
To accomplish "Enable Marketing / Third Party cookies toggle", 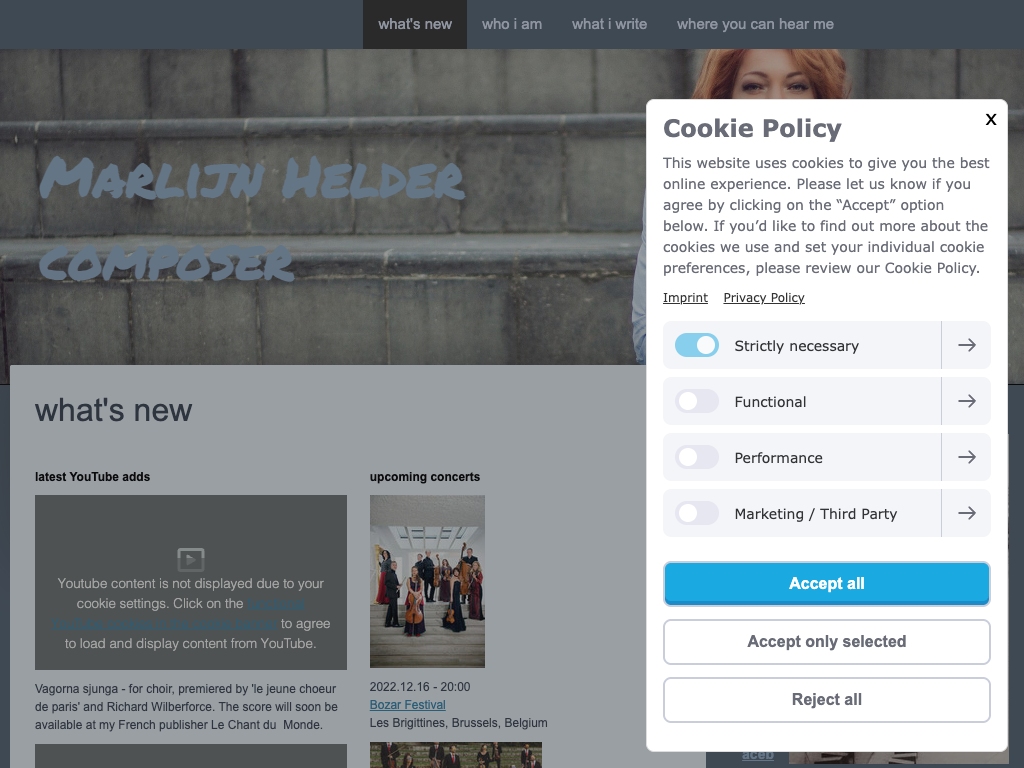I will pyautogui.click(x=697, y=513).
